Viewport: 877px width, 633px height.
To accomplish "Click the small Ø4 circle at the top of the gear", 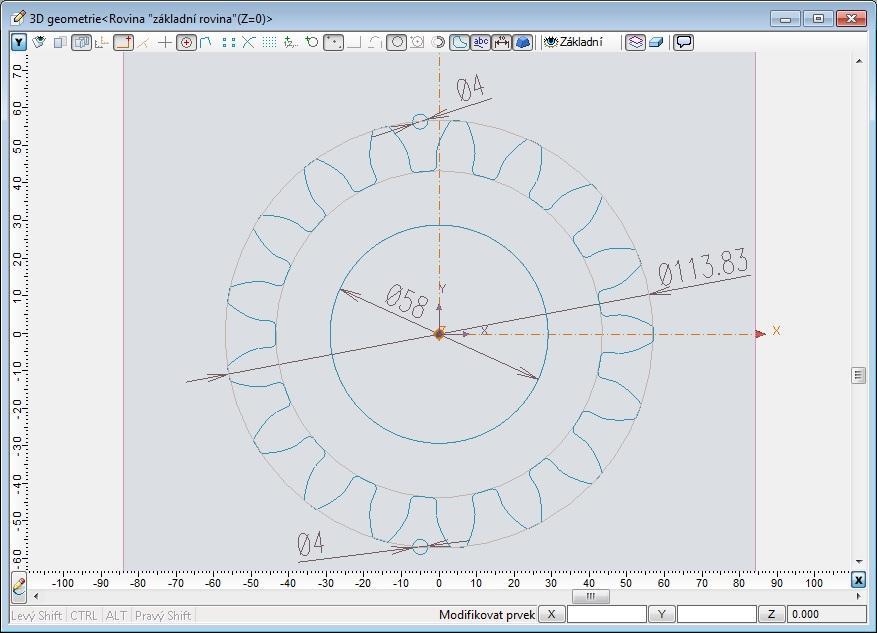I will [420, 121].
